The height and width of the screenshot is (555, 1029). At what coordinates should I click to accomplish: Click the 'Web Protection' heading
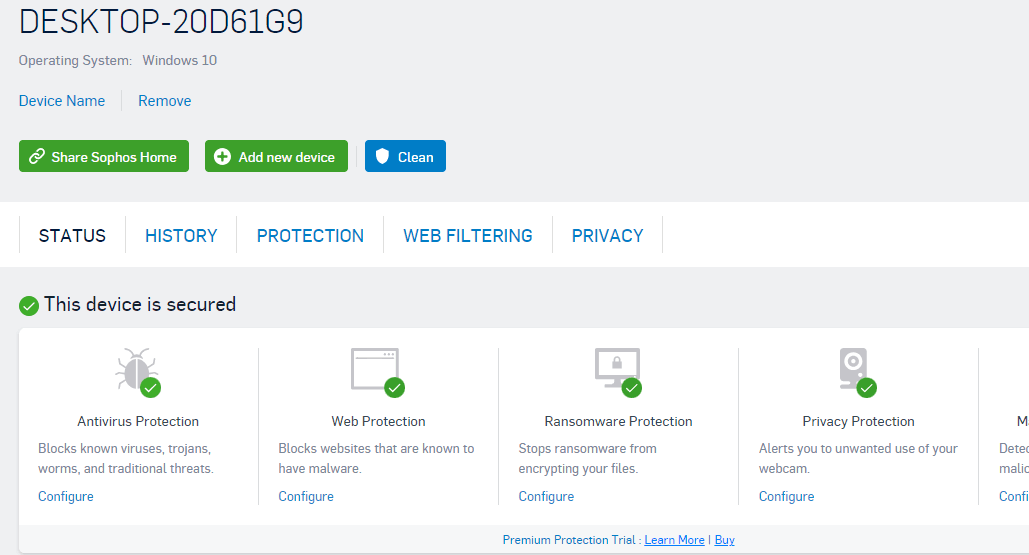coord(378,421)
